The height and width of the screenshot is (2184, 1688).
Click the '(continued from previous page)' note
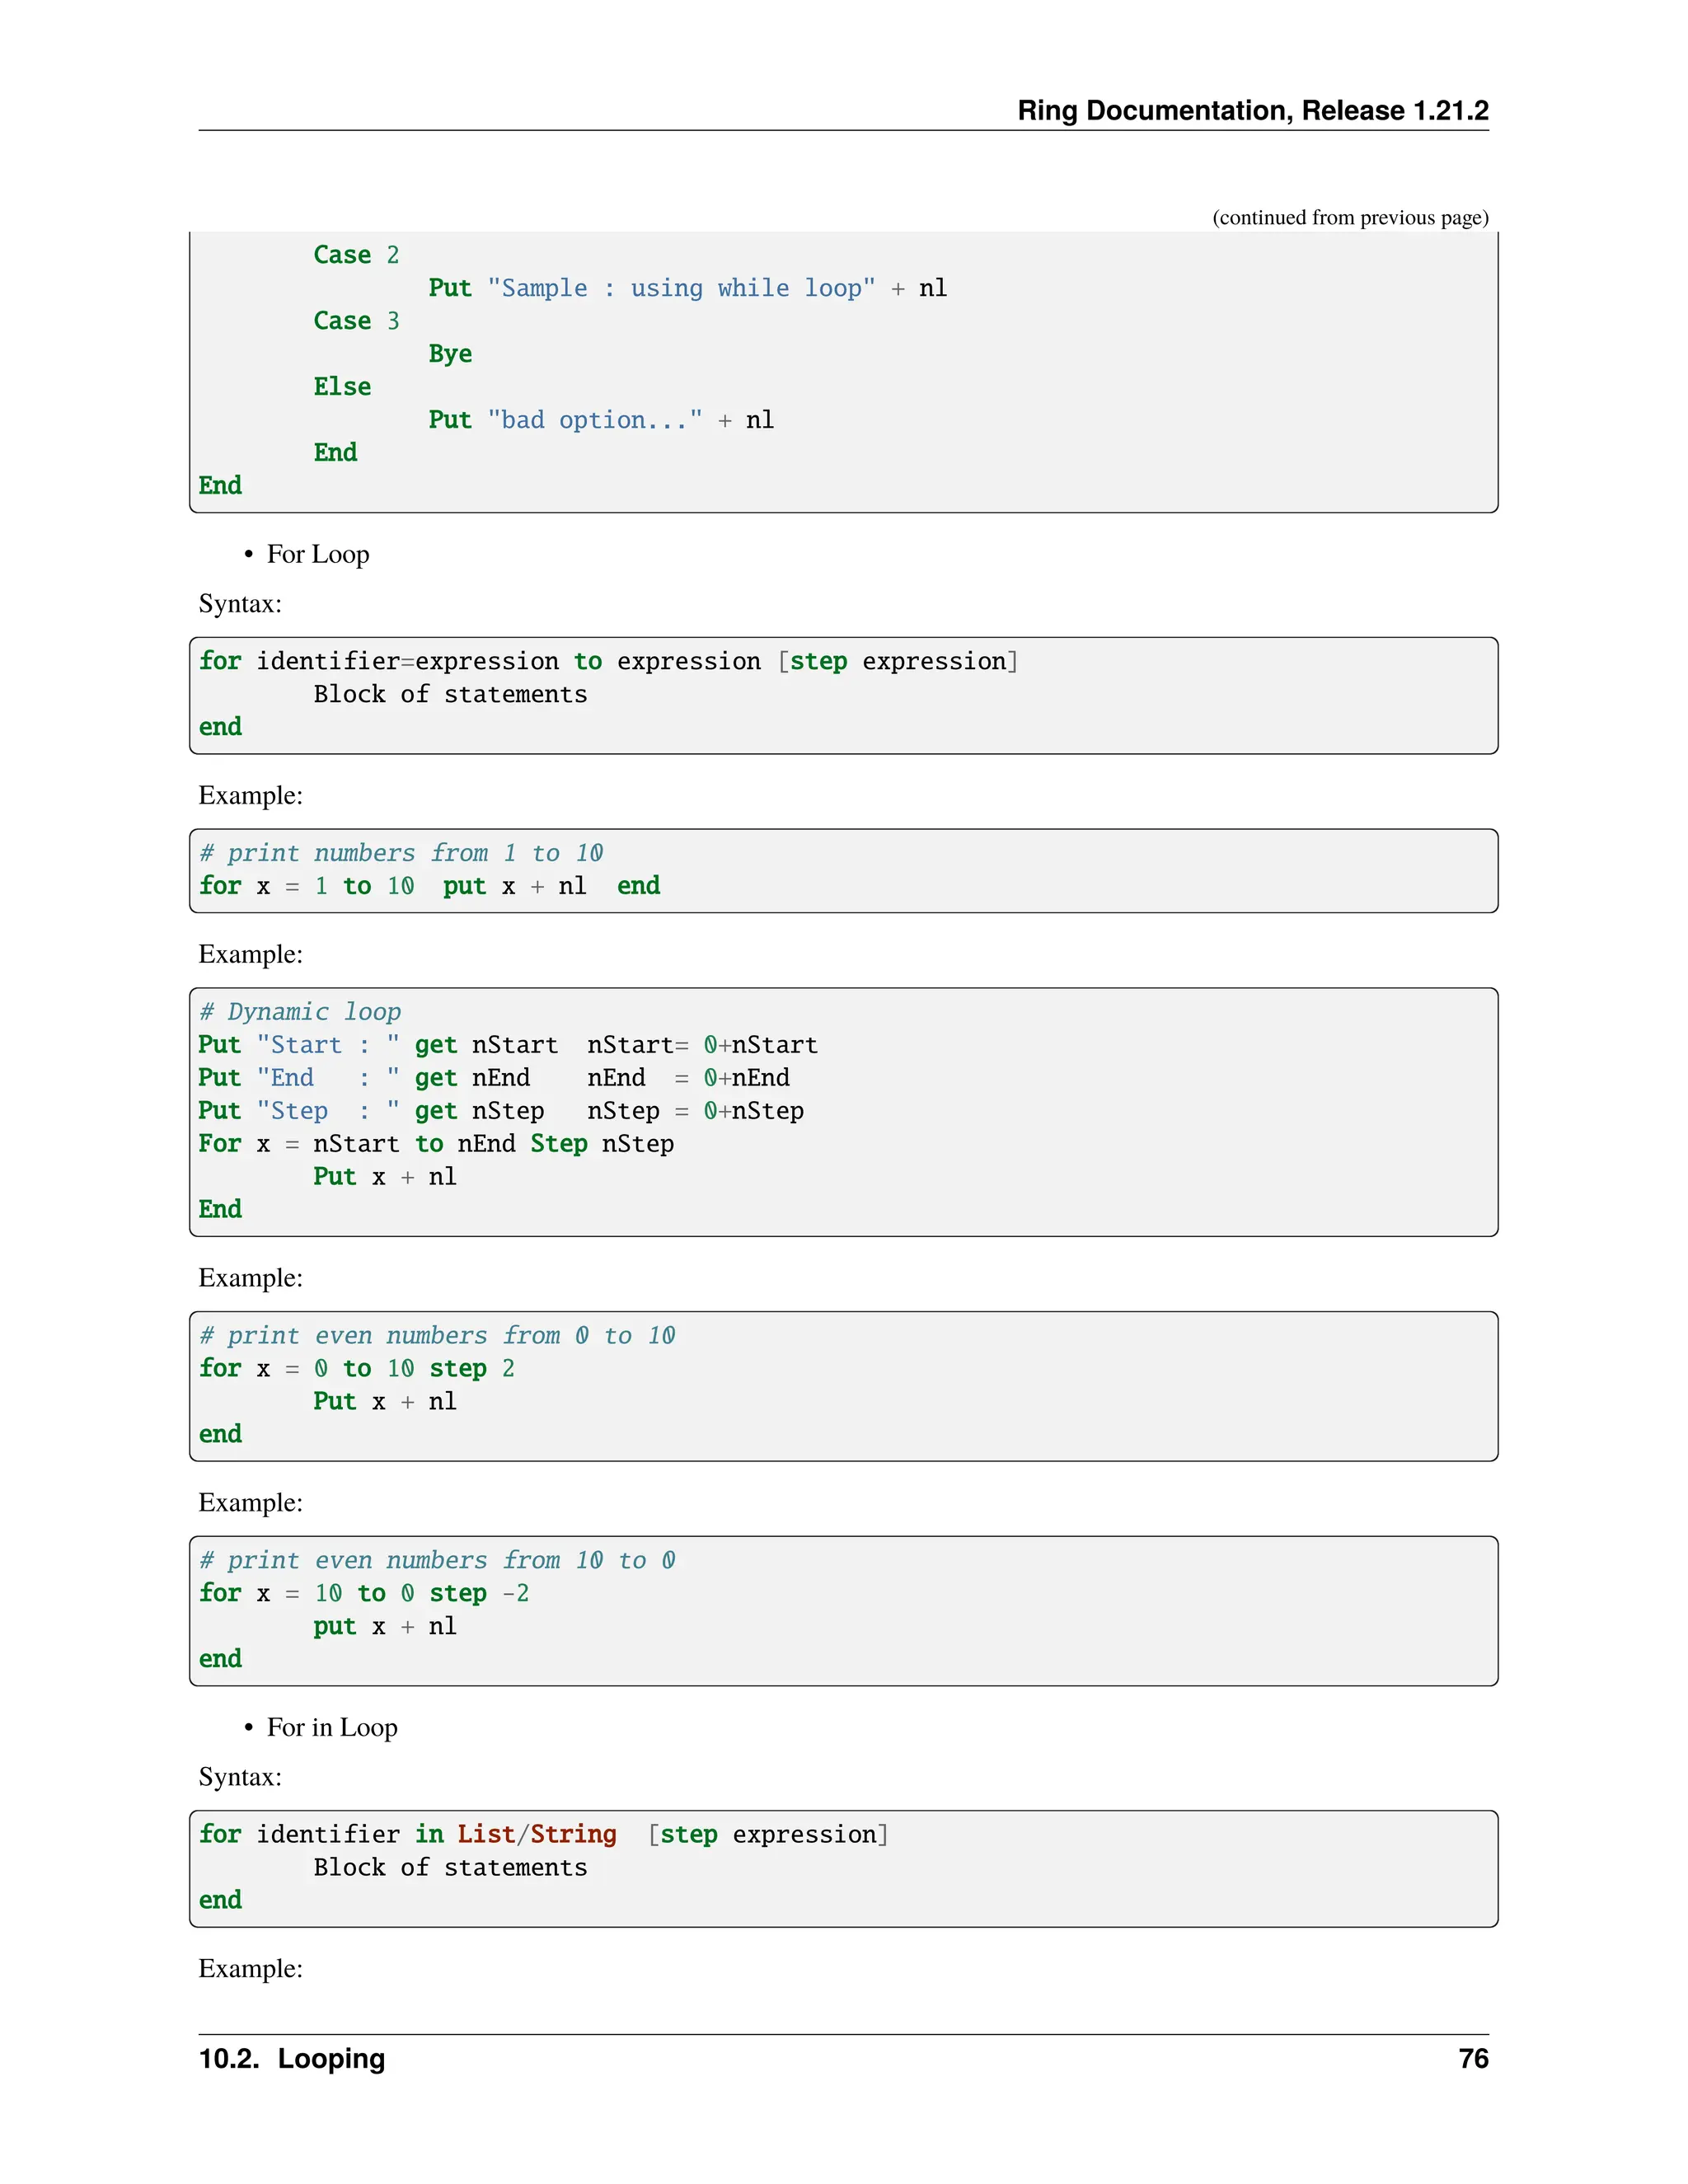tap(1349, 217)
